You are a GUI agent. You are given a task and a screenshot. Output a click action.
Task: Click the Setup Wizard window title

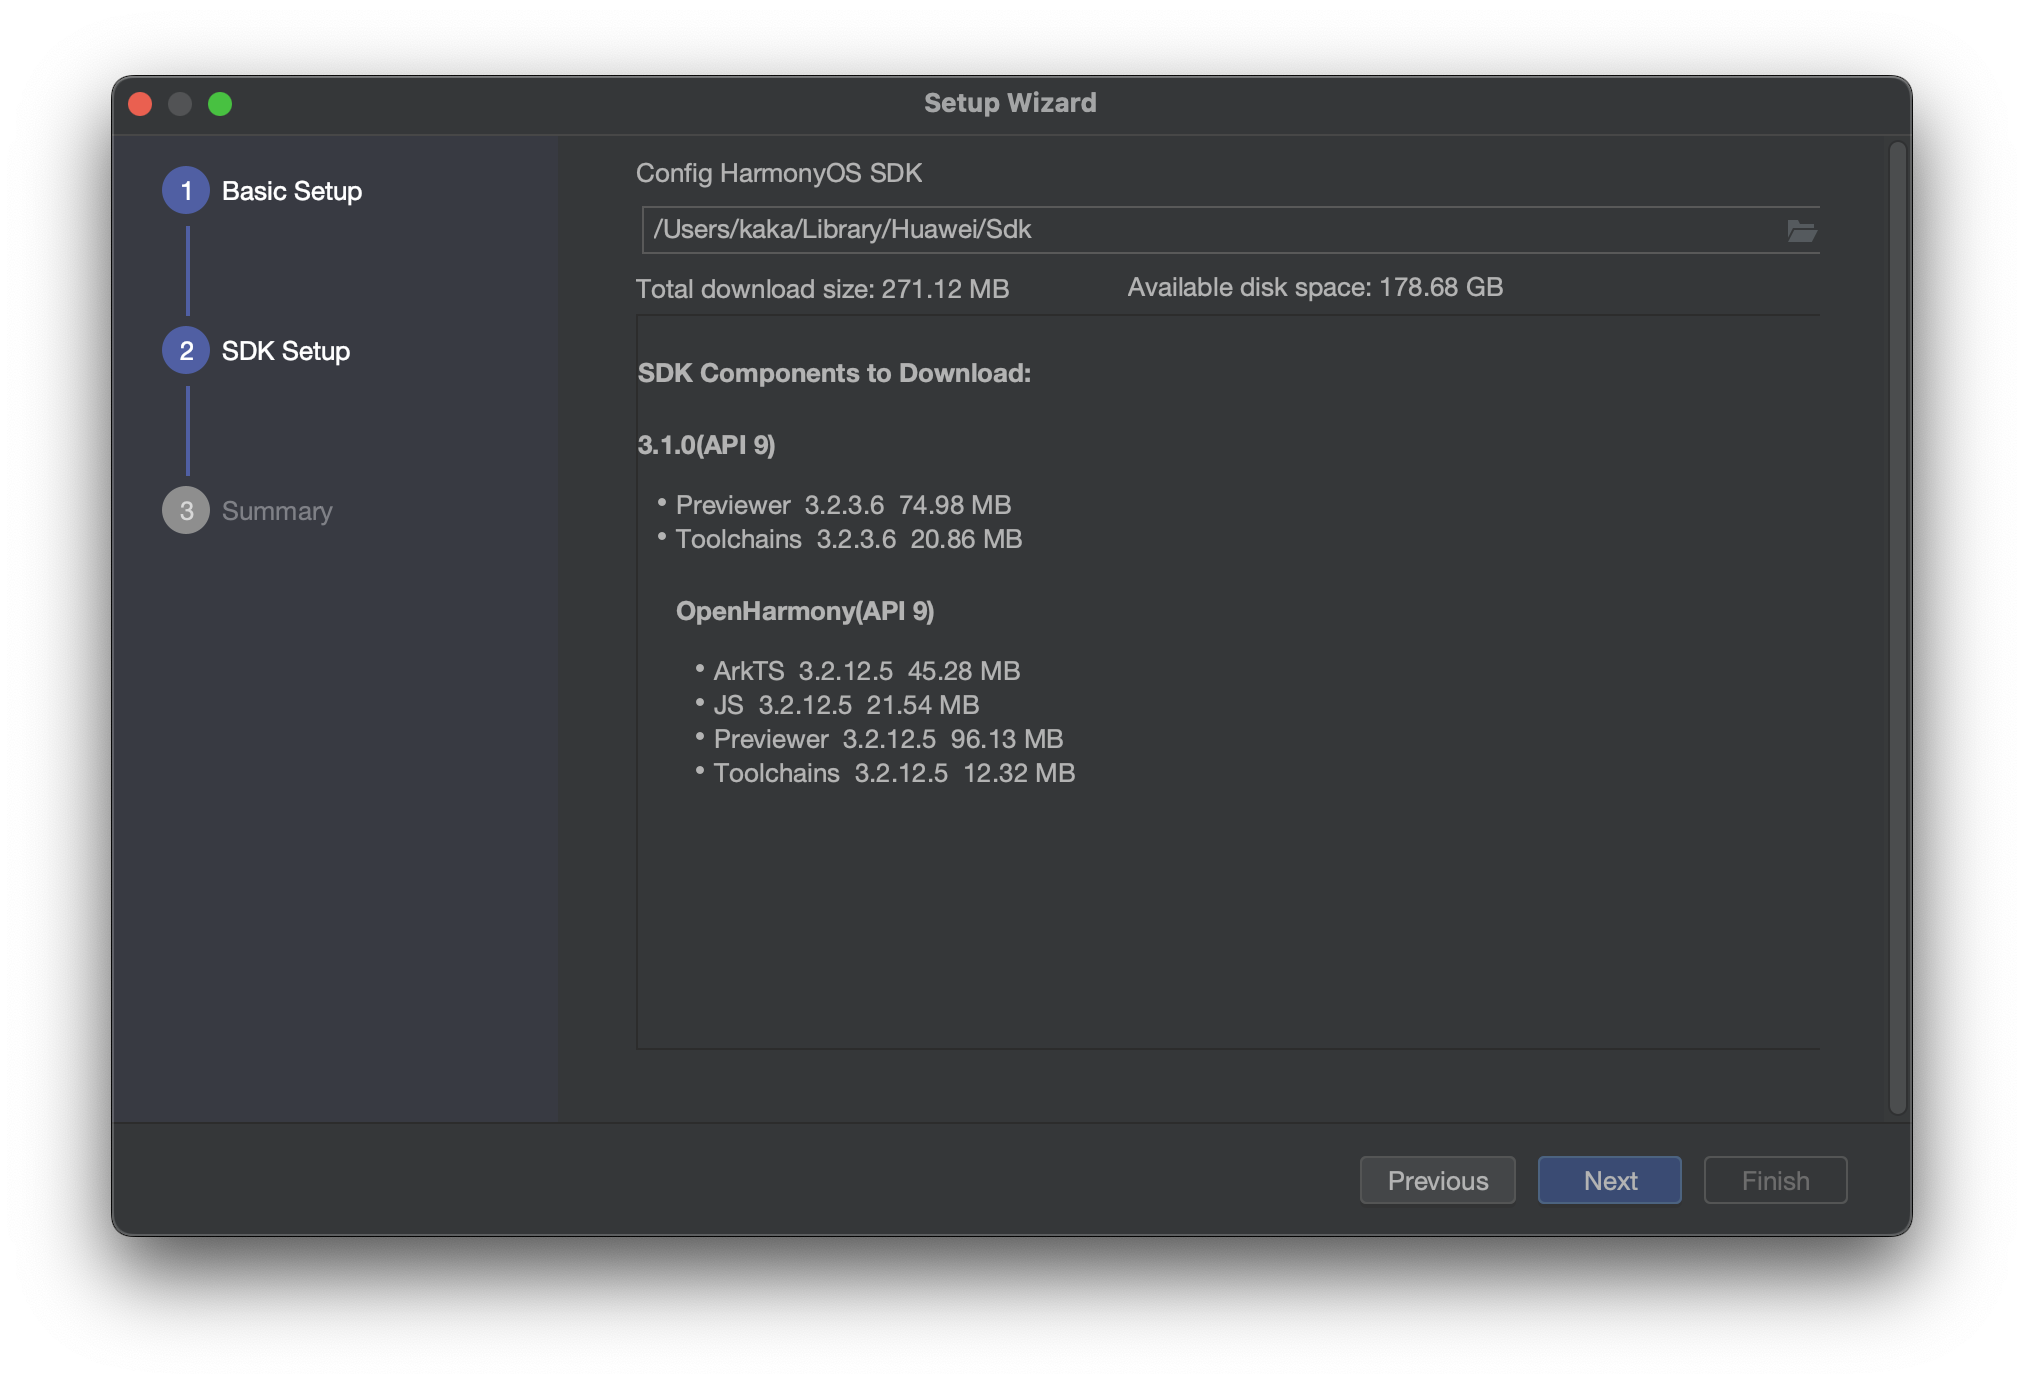(1010, 103)
